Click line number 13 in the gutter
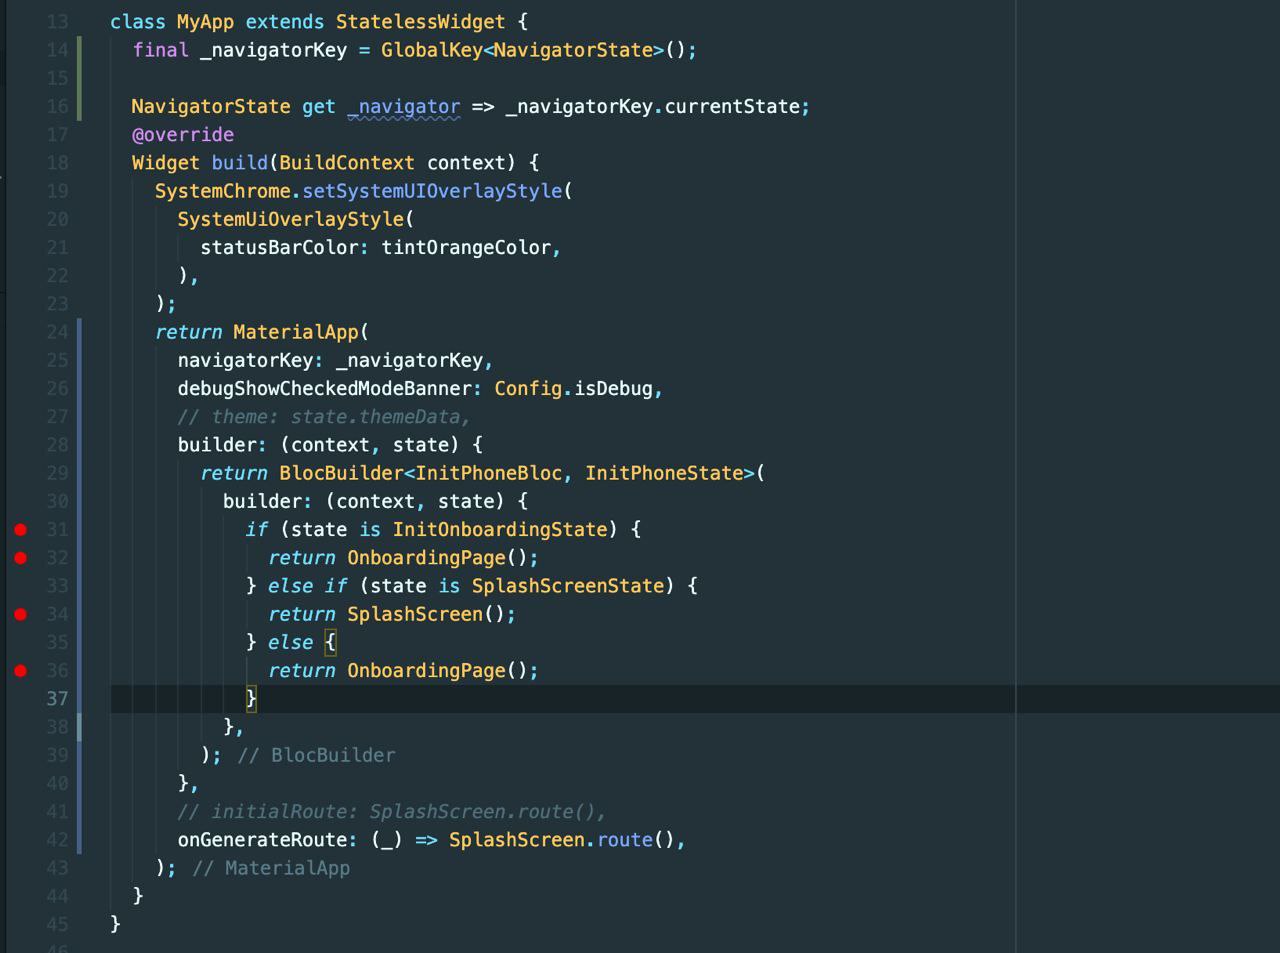 pos(57,21)
